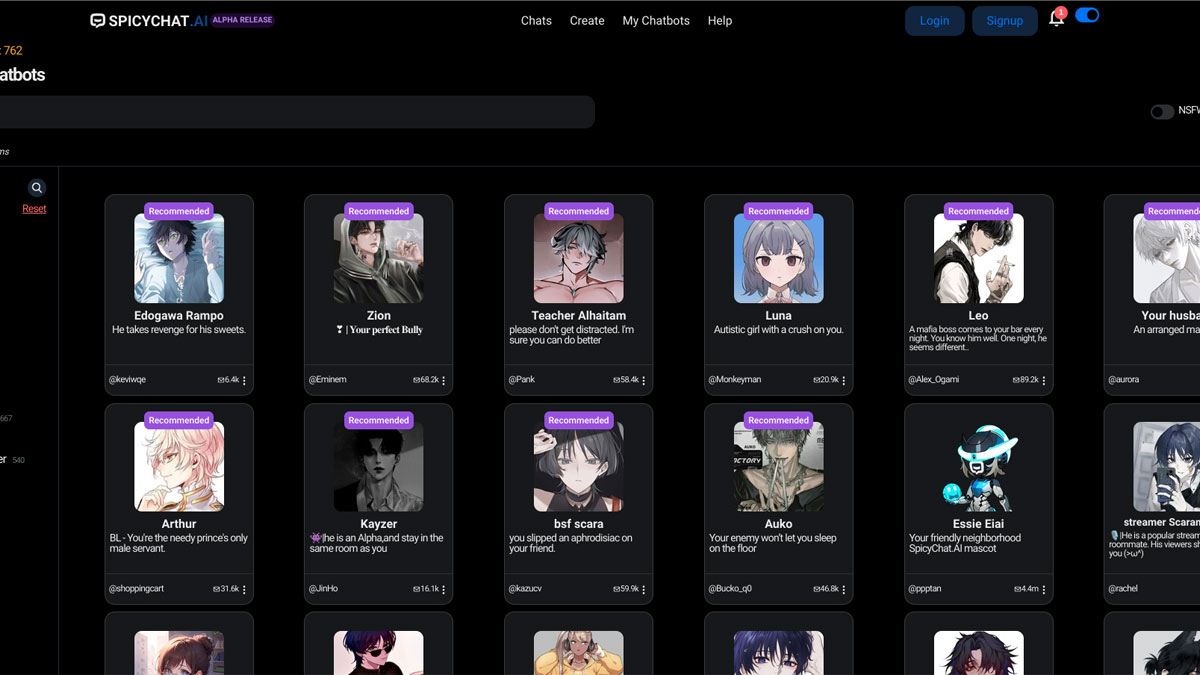Viewport: 1200px width, 675px height.
Task: Open the Chats menu item
Action: click(536, 20)
